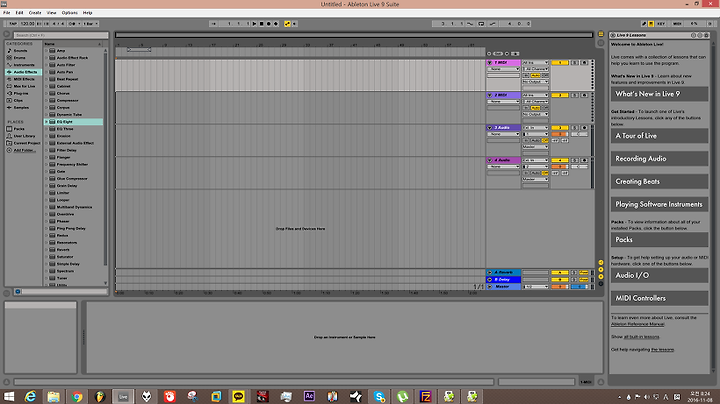720x404 pixels.
Task: Set track 3 Audio monitor to Off
Action: [x=545, y=140]
